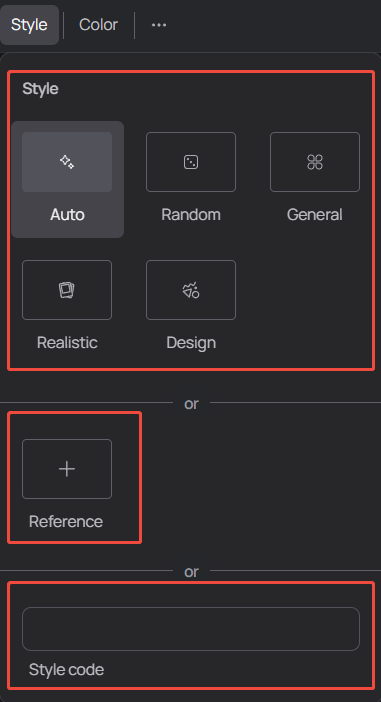Switch to the Color tab

tap(98, 25)
